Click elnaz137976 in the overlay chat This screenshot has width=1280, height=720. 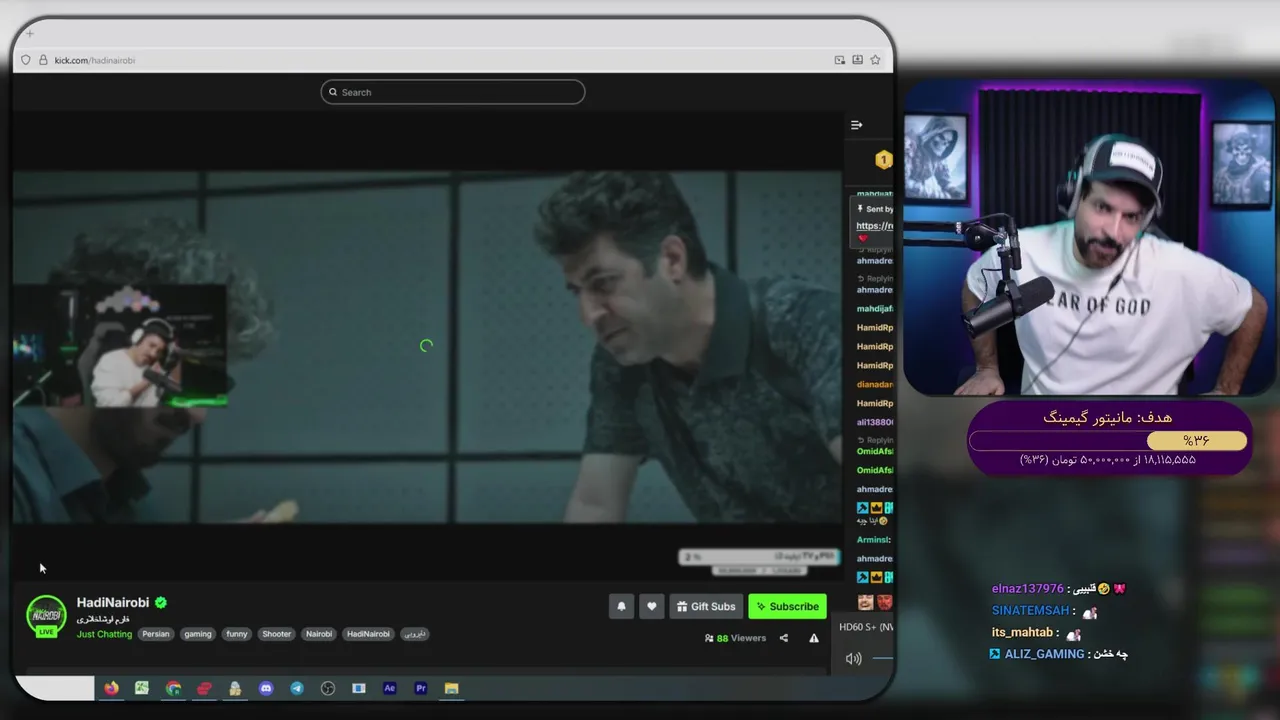click(1027, 589)
